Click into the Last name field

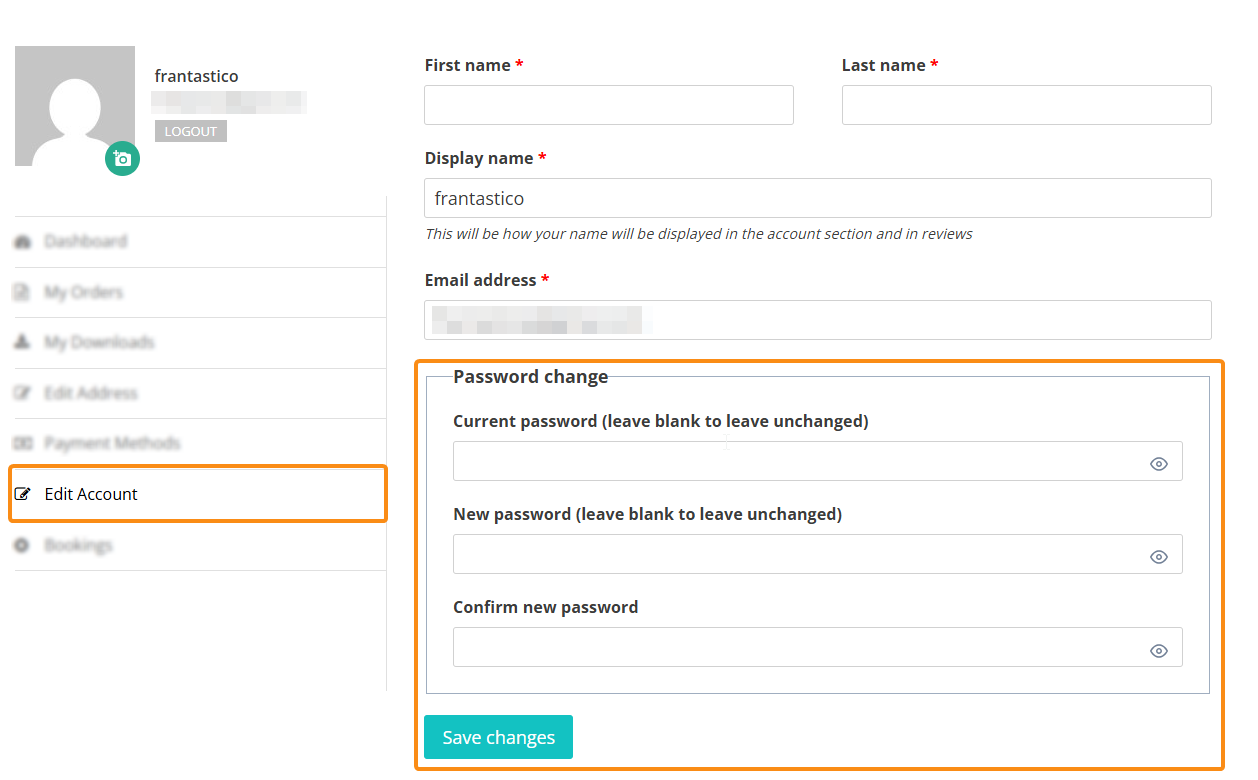(1026, 105)
